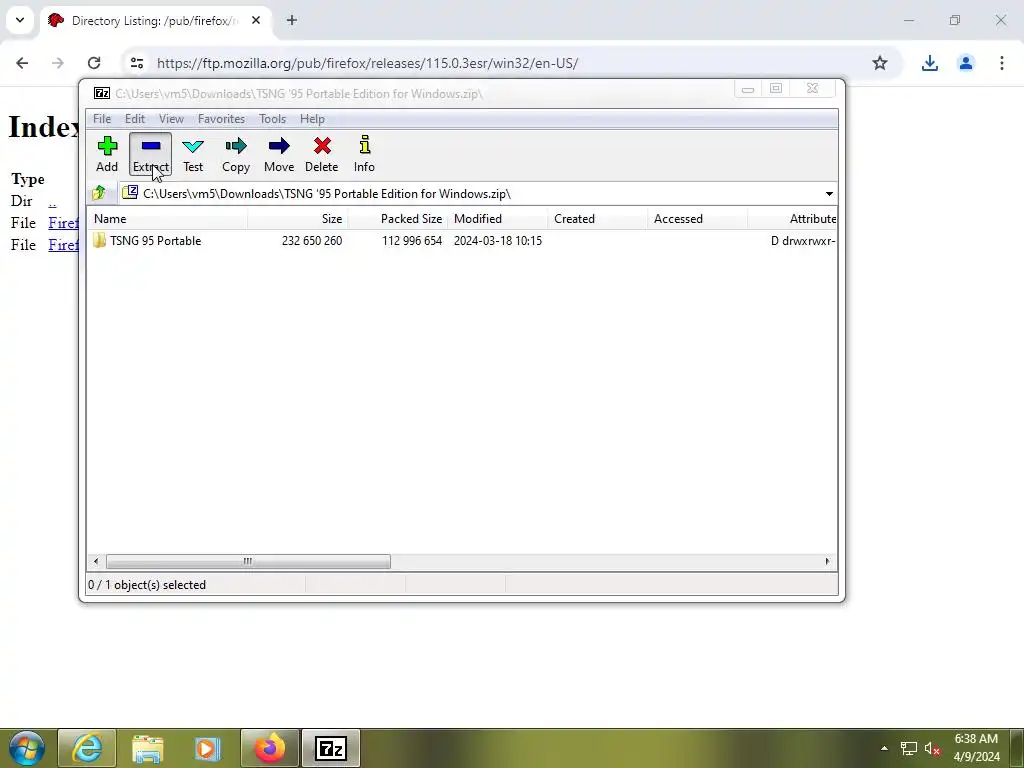Screen dimensions: 1024x768
Task: Click the browser Back arrow
Action: [x=22, y=63]
